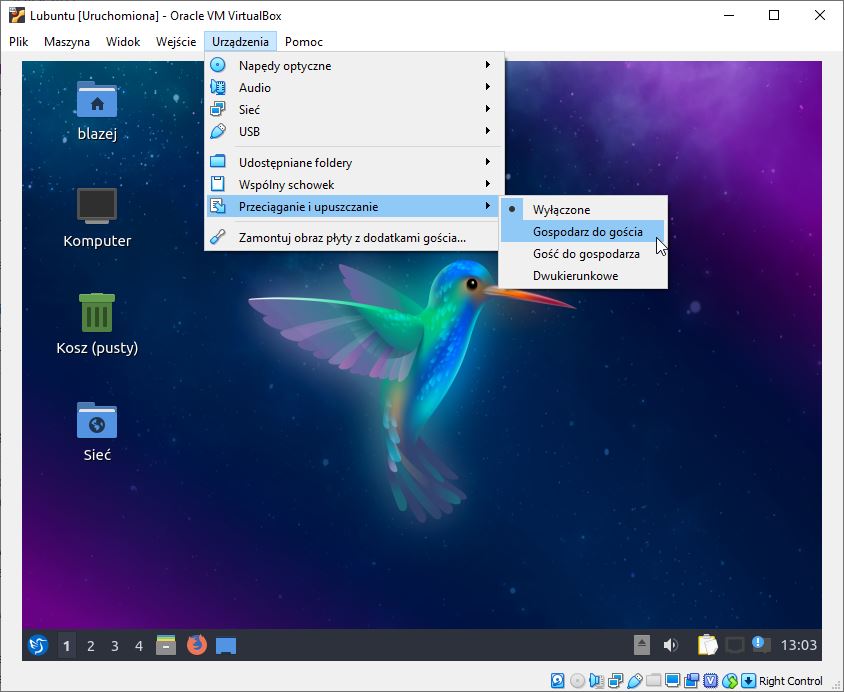This screenshot has width=844, height=692.
Task: Click the USB status bar icon
Action: pos(635,681)
